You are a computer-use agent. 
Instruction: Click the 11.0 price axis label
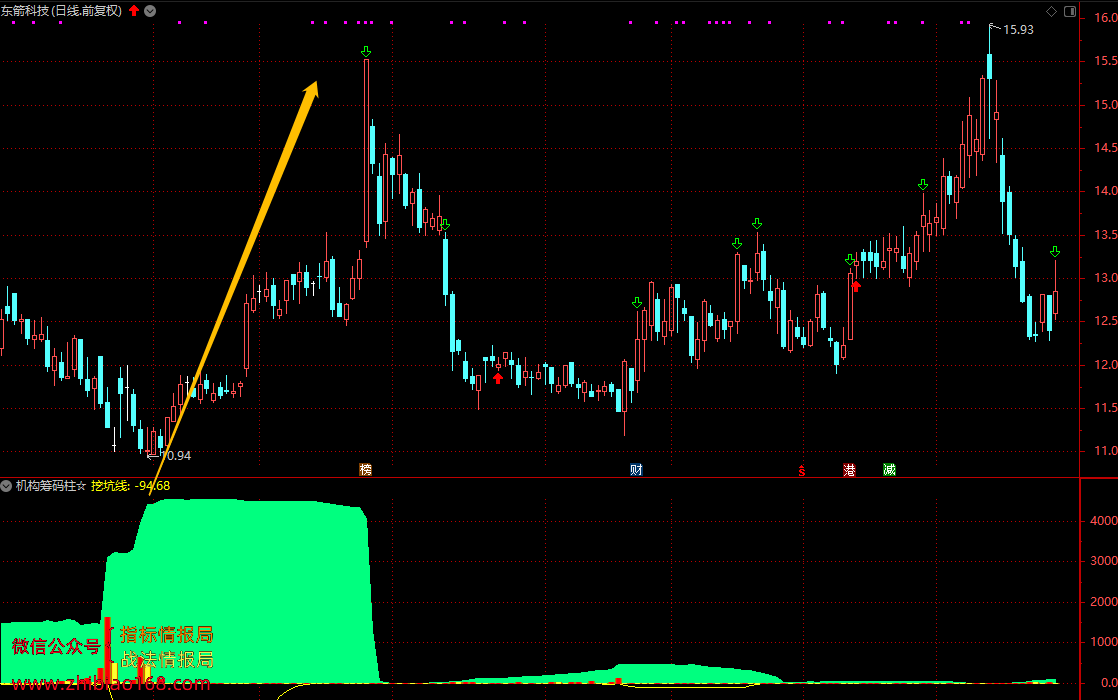pos(1106,451)
